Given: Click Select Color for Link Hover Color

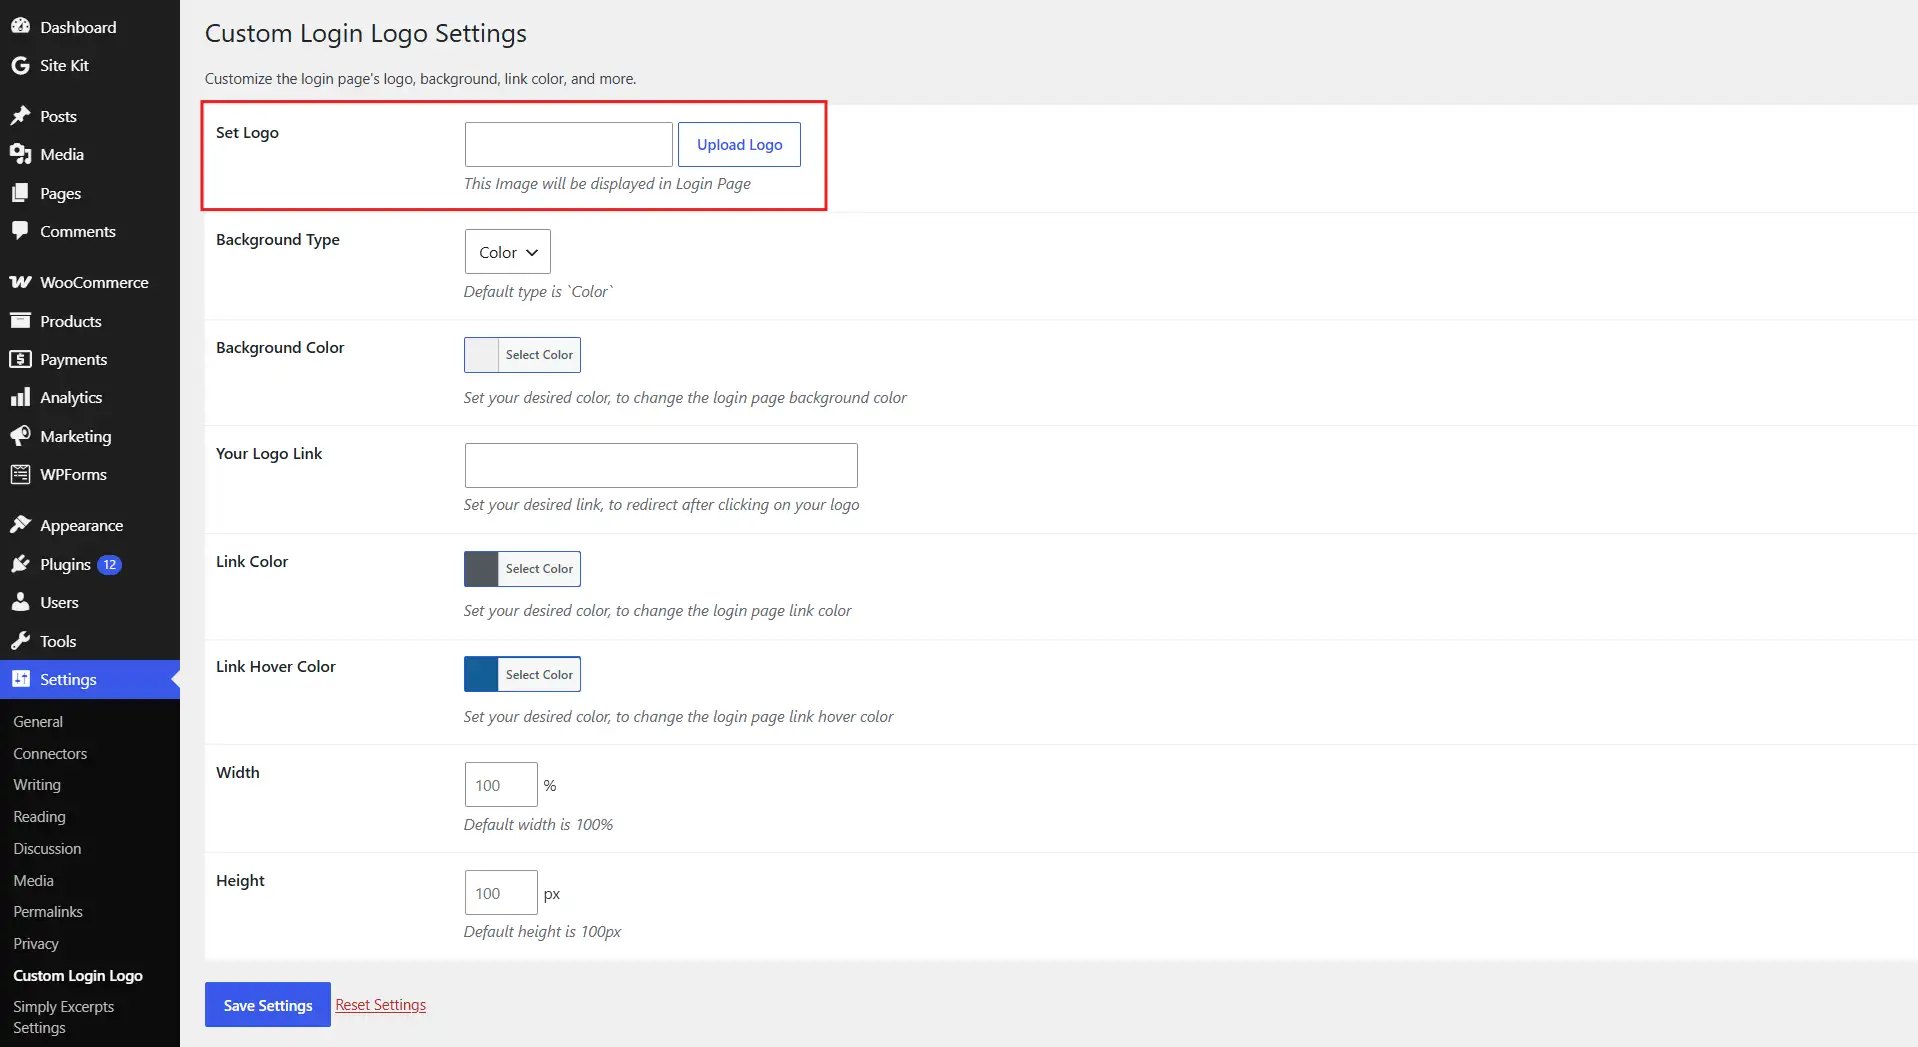Looking at the screenshot, I should (539, 674).
